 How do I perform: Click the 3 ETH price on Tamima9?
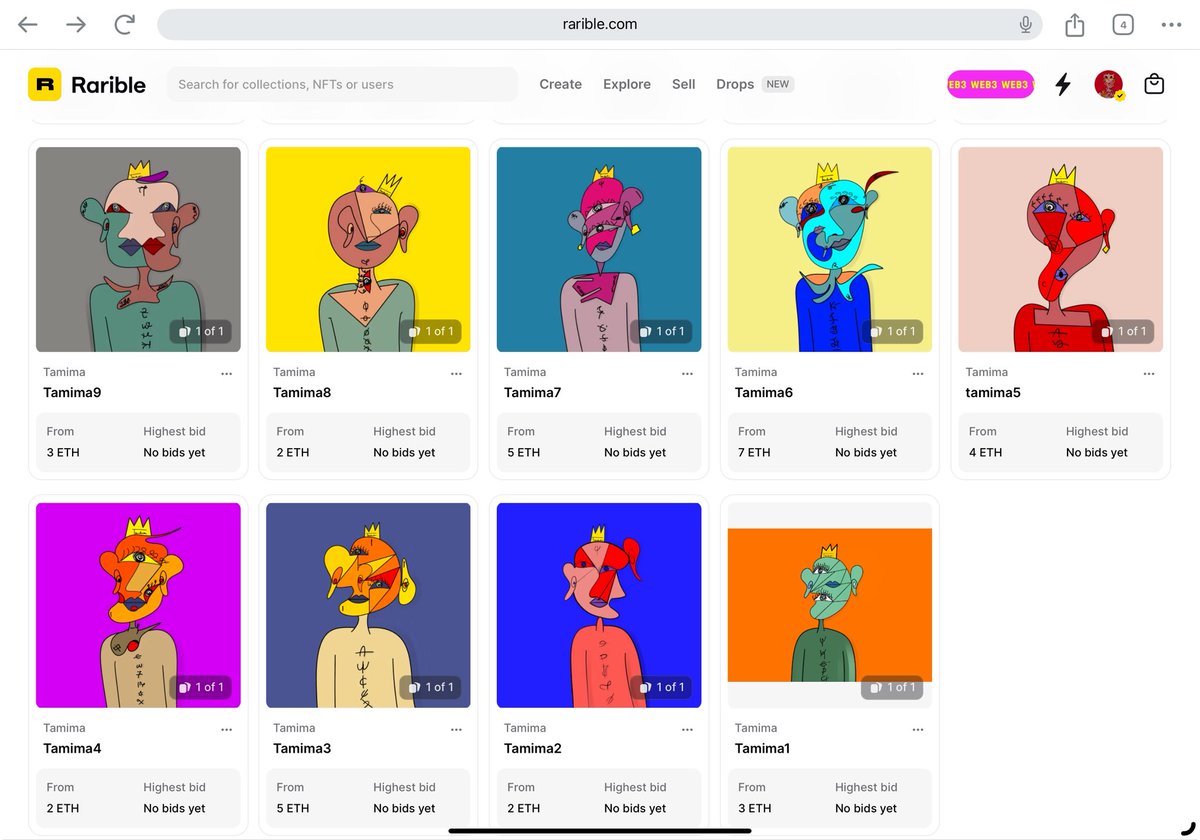(64, 453)
